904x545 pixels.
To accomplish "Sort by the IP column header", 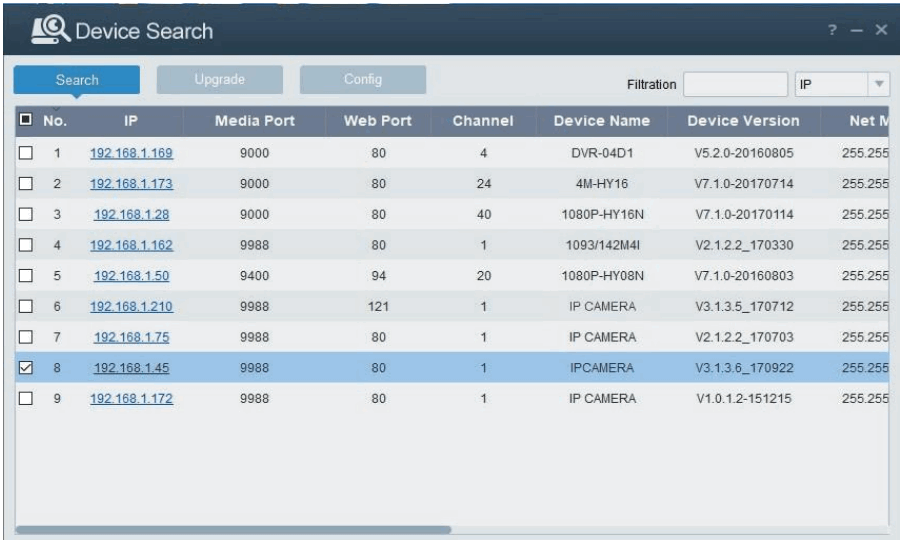I will click(131, 121).
